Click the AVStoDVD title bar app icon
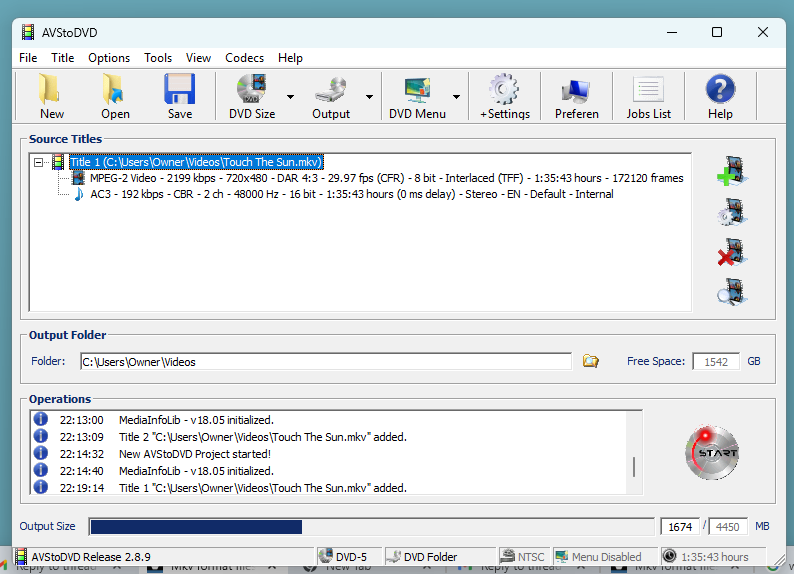The width and height of the screenshot is (794, 574). (28, 32)
